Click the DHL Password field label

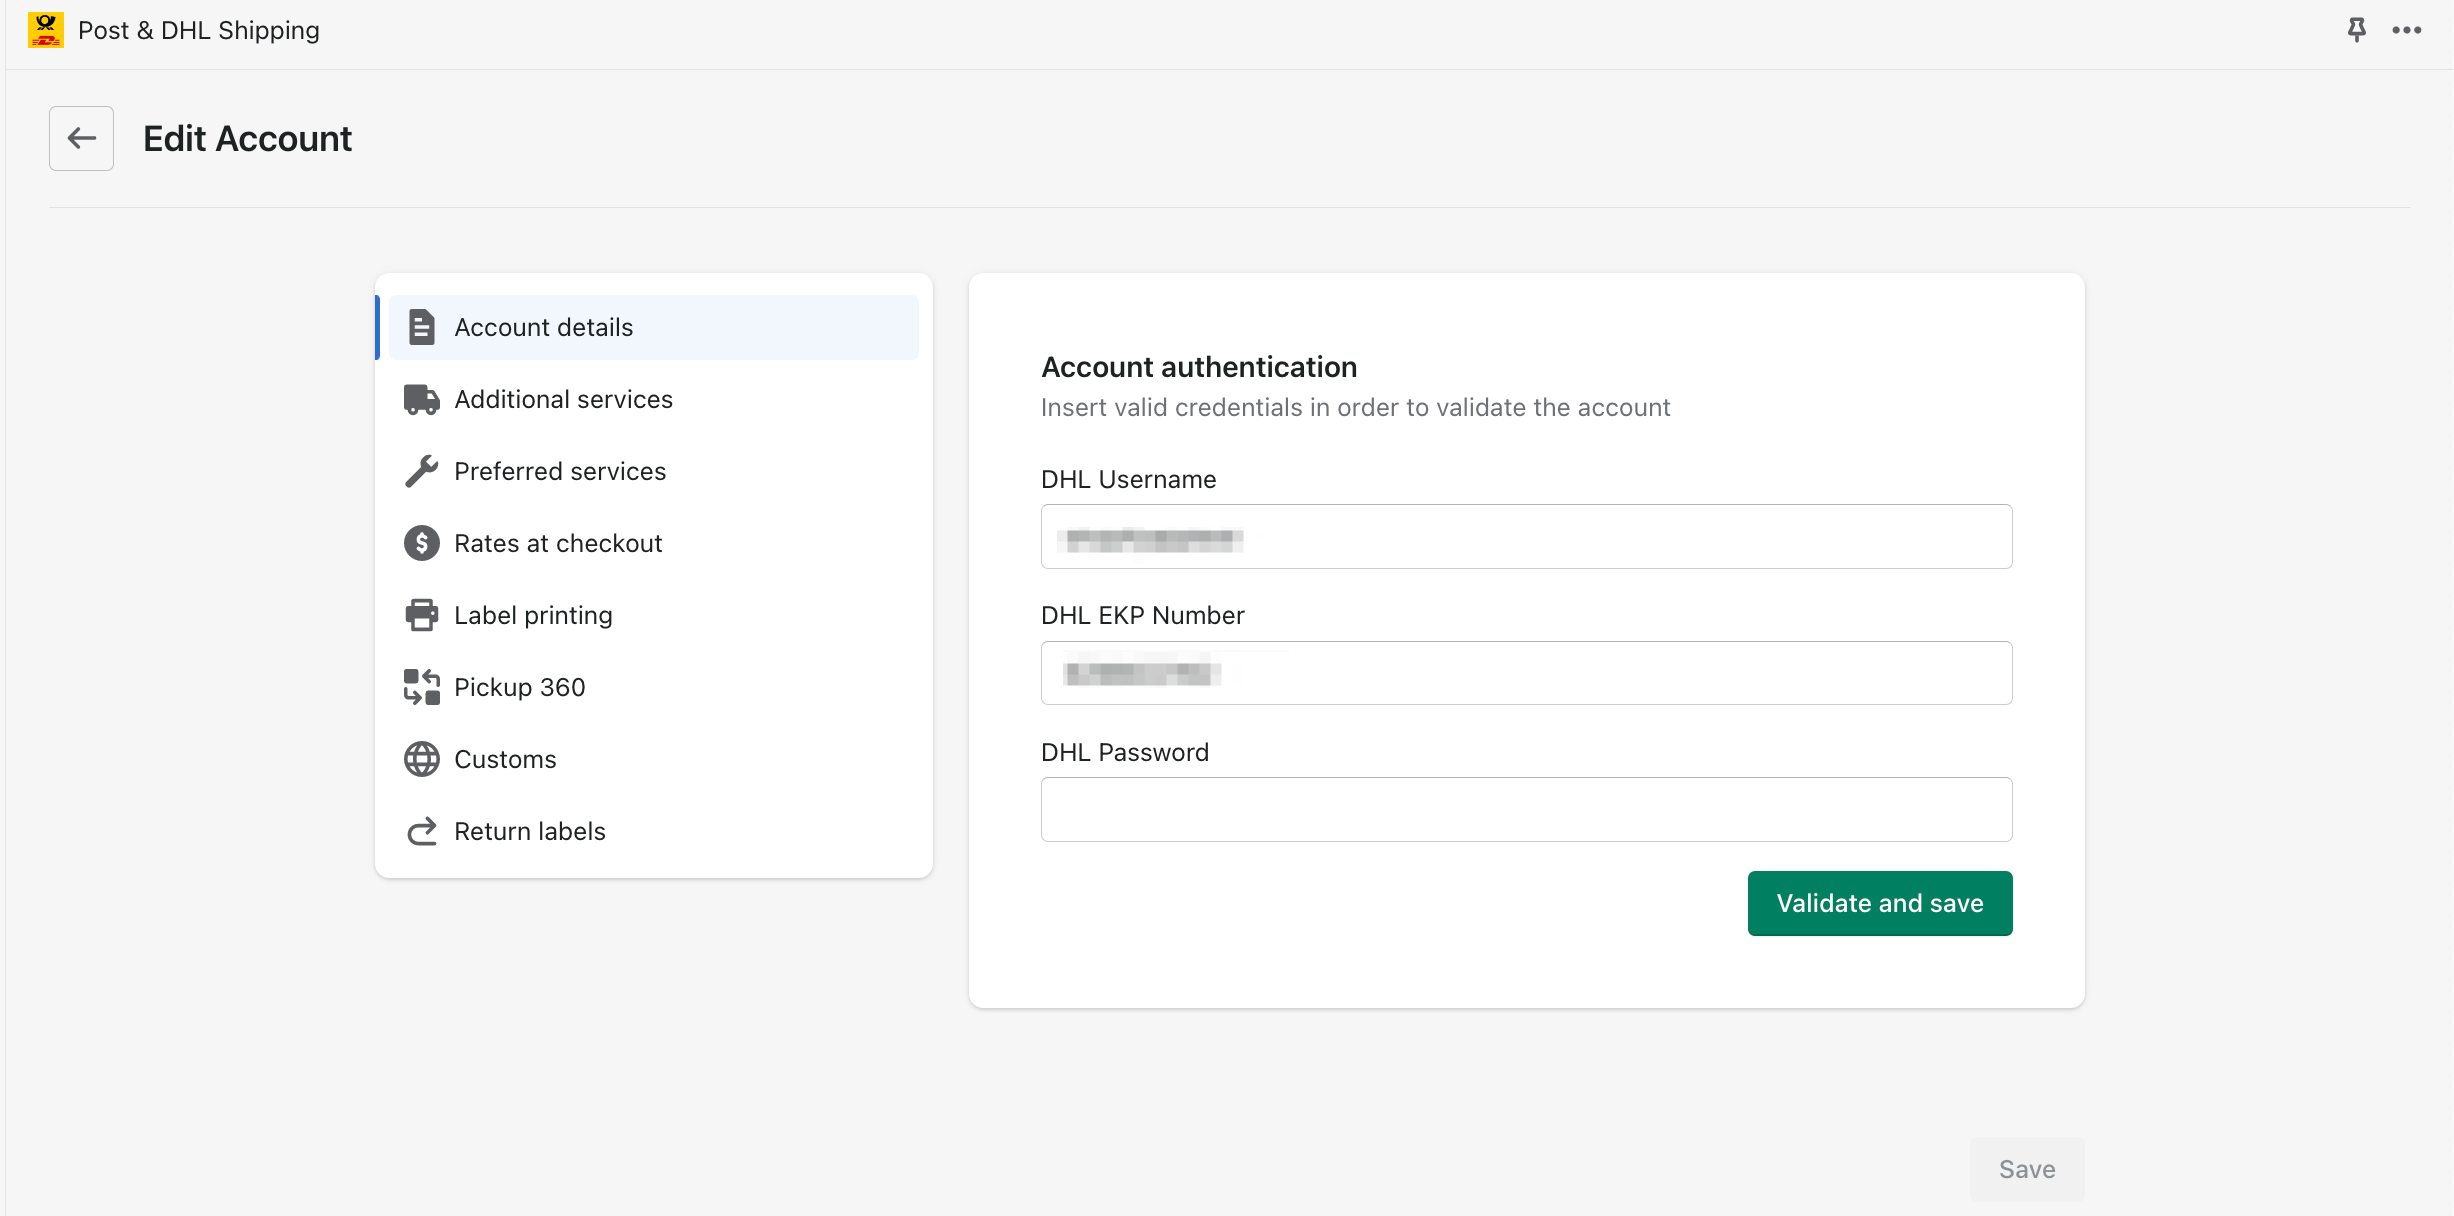point(1125,752)
